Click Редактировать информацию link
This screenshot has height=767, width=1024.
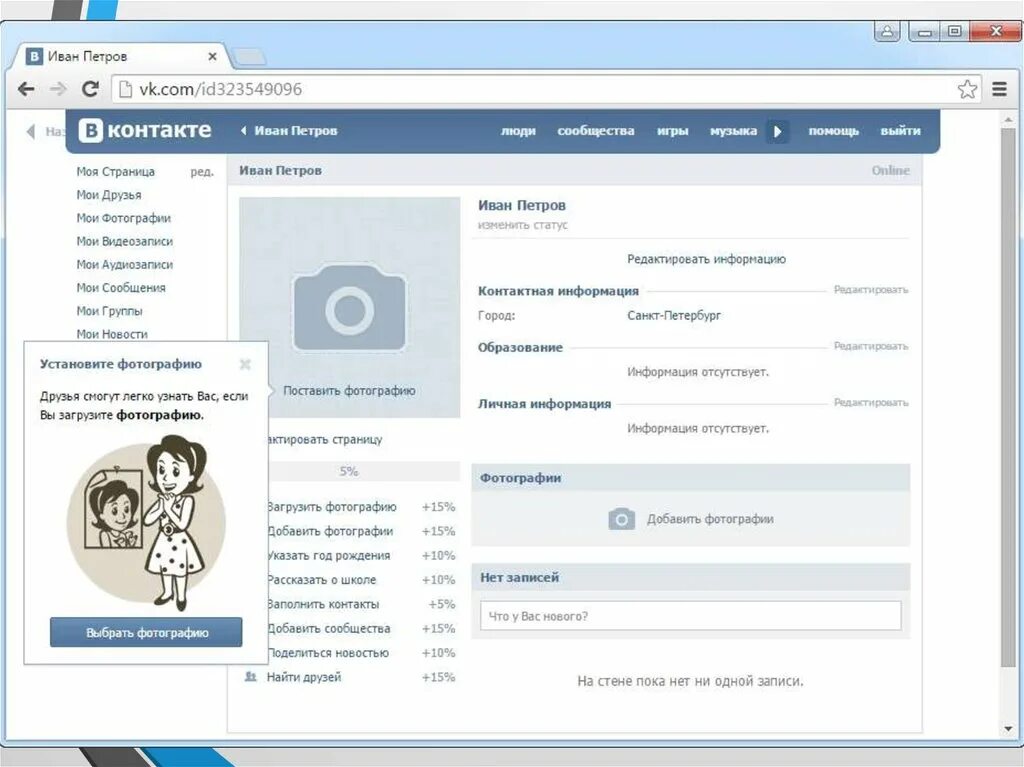pos(707,259)
